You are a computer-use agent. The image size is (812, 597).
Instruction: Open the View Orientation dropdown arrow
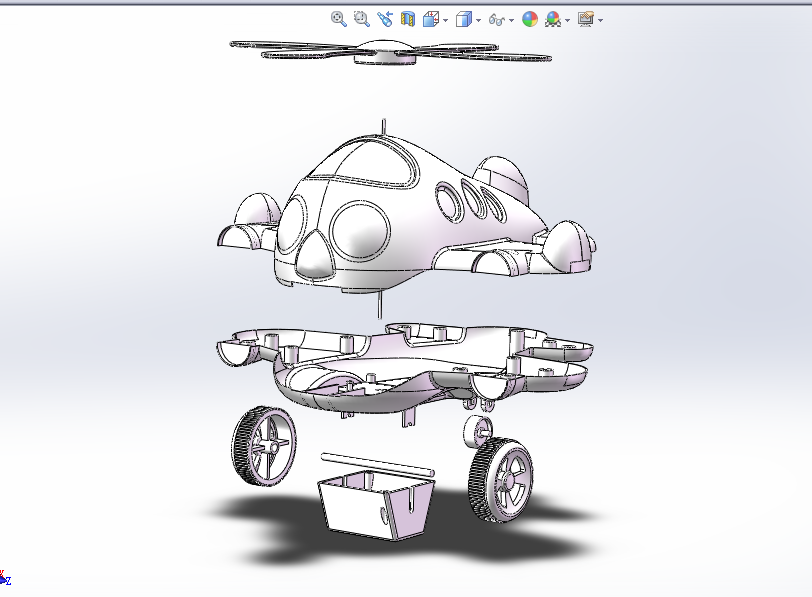pos(445,20)
